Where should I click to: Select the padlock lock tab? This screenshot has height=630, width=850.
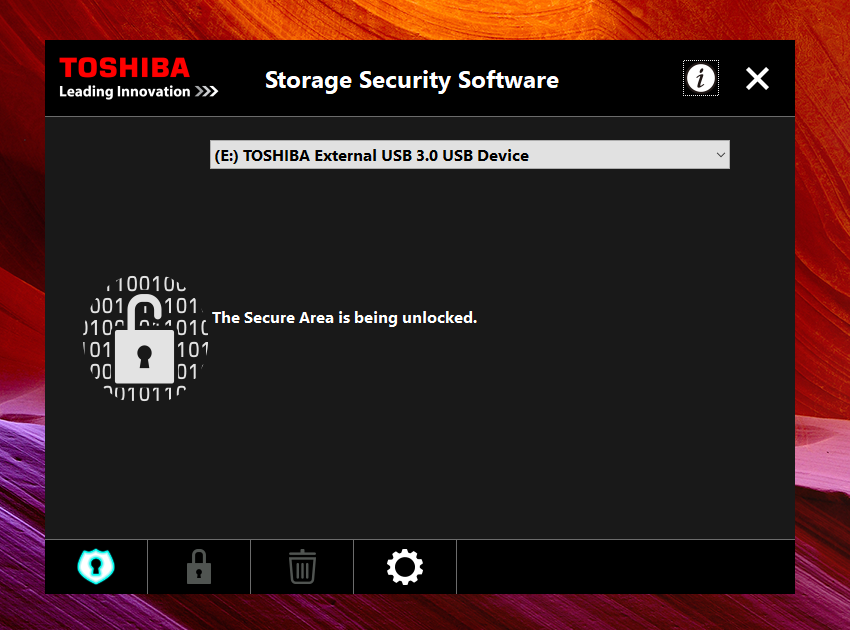click(x=199, y=567)
